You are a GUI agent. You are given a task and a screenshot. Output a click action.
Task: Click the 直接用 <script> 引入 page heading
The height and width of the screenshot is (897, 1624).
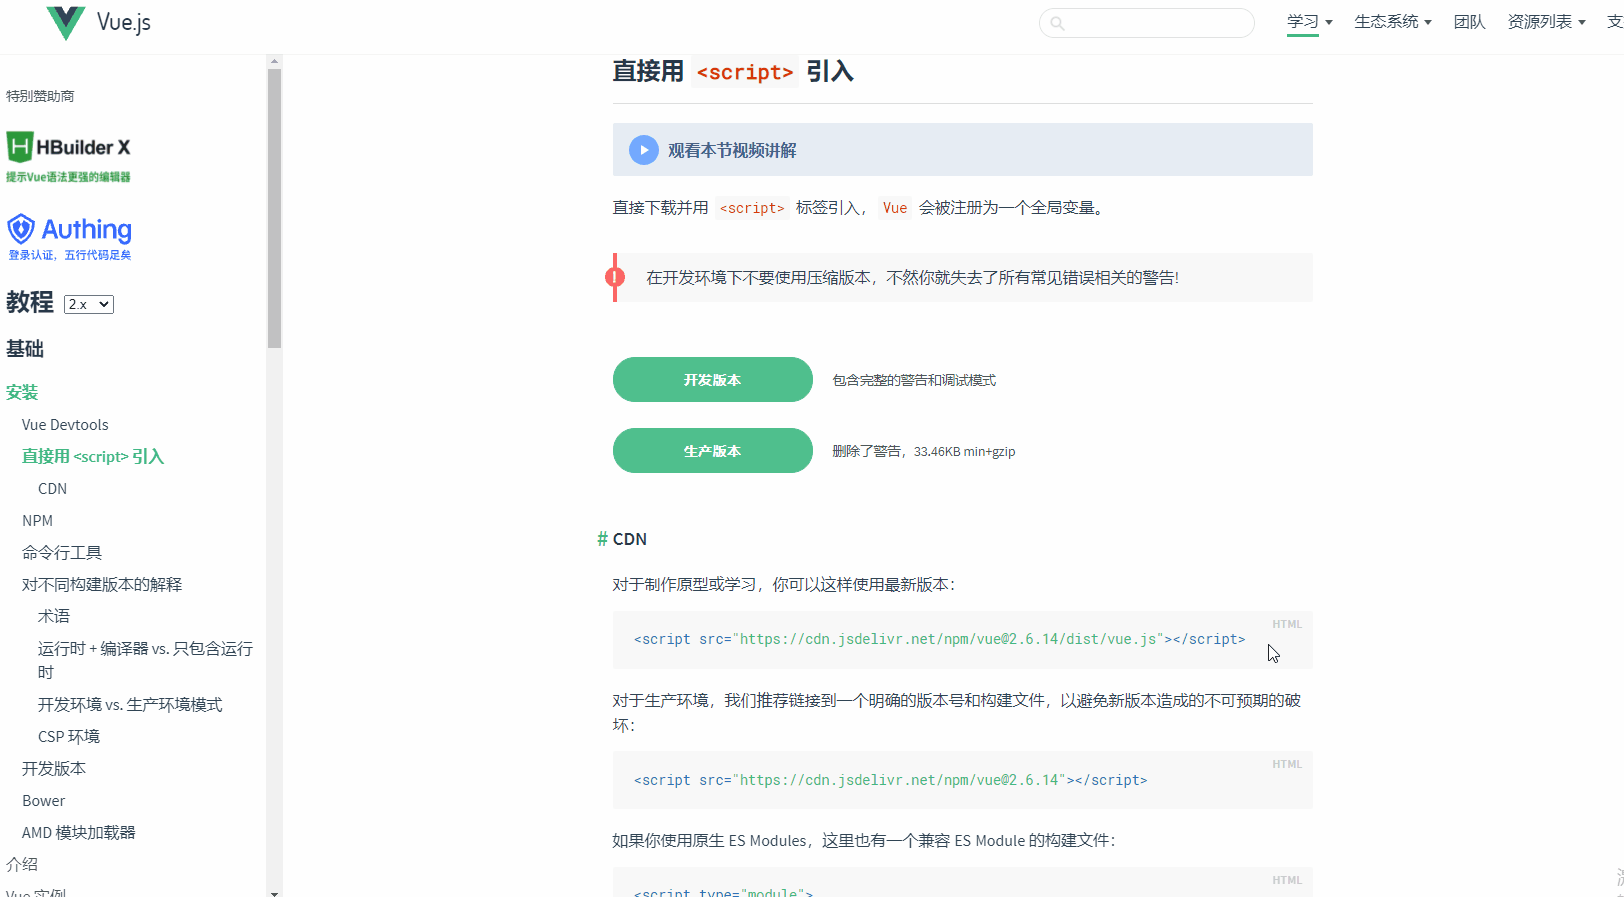733,72
